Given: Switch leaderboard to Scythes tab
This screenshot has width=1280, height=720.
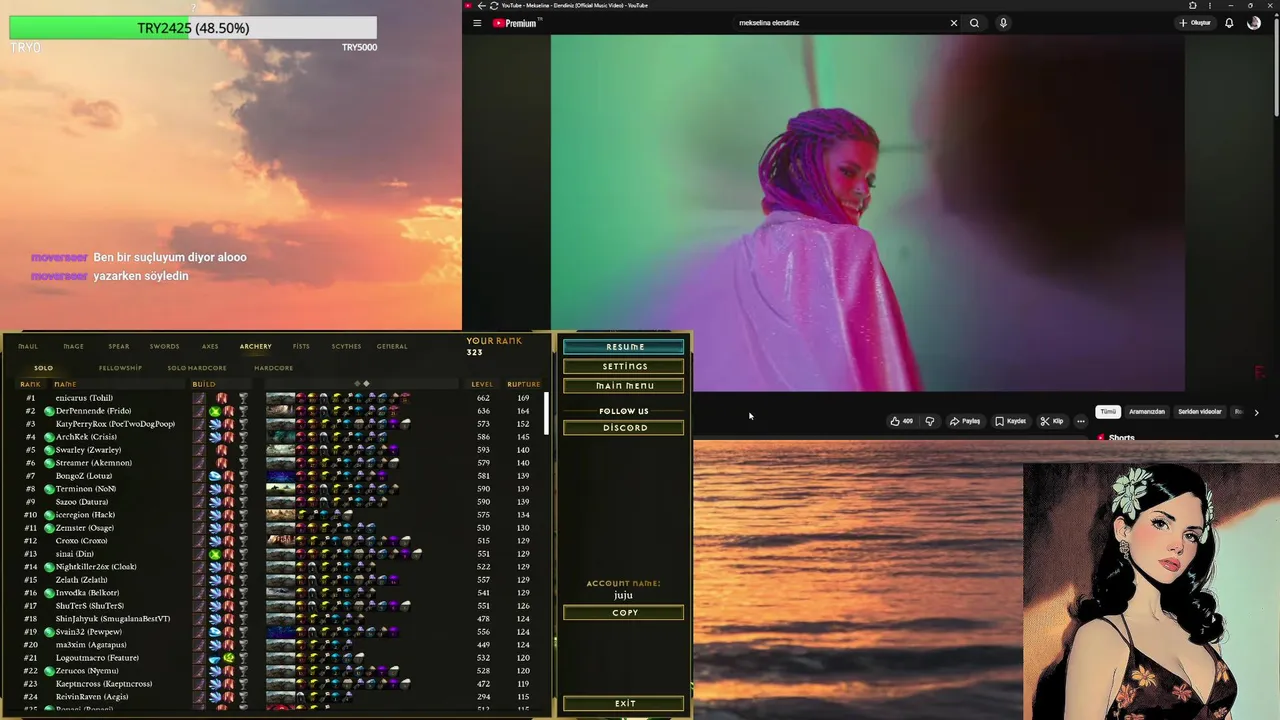Looking at the screenshot, I should click(x=346, y=346).
